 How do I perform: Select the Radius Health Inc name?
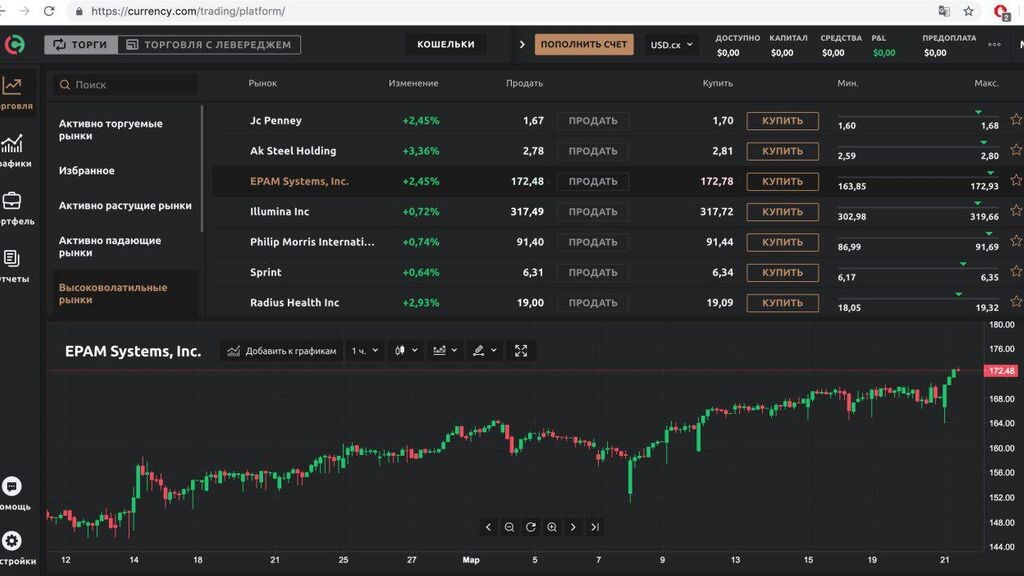click(295, 302)
